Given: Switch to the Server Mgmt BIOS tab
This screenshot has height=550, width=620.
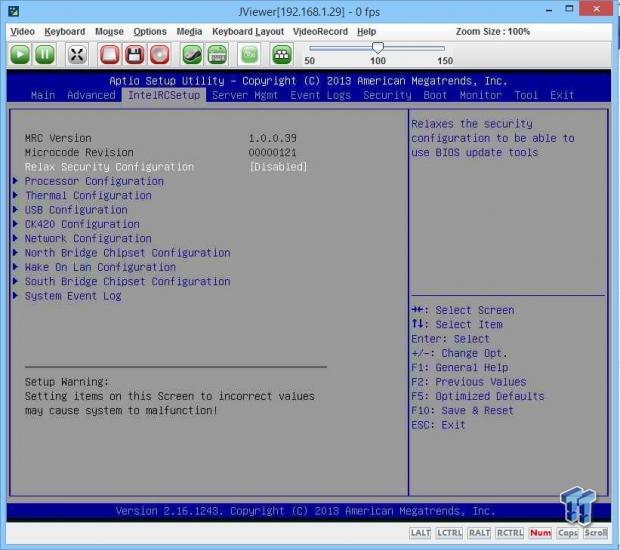Looking at the screenshot, I should pyautogui.click(x=245, y=95).
